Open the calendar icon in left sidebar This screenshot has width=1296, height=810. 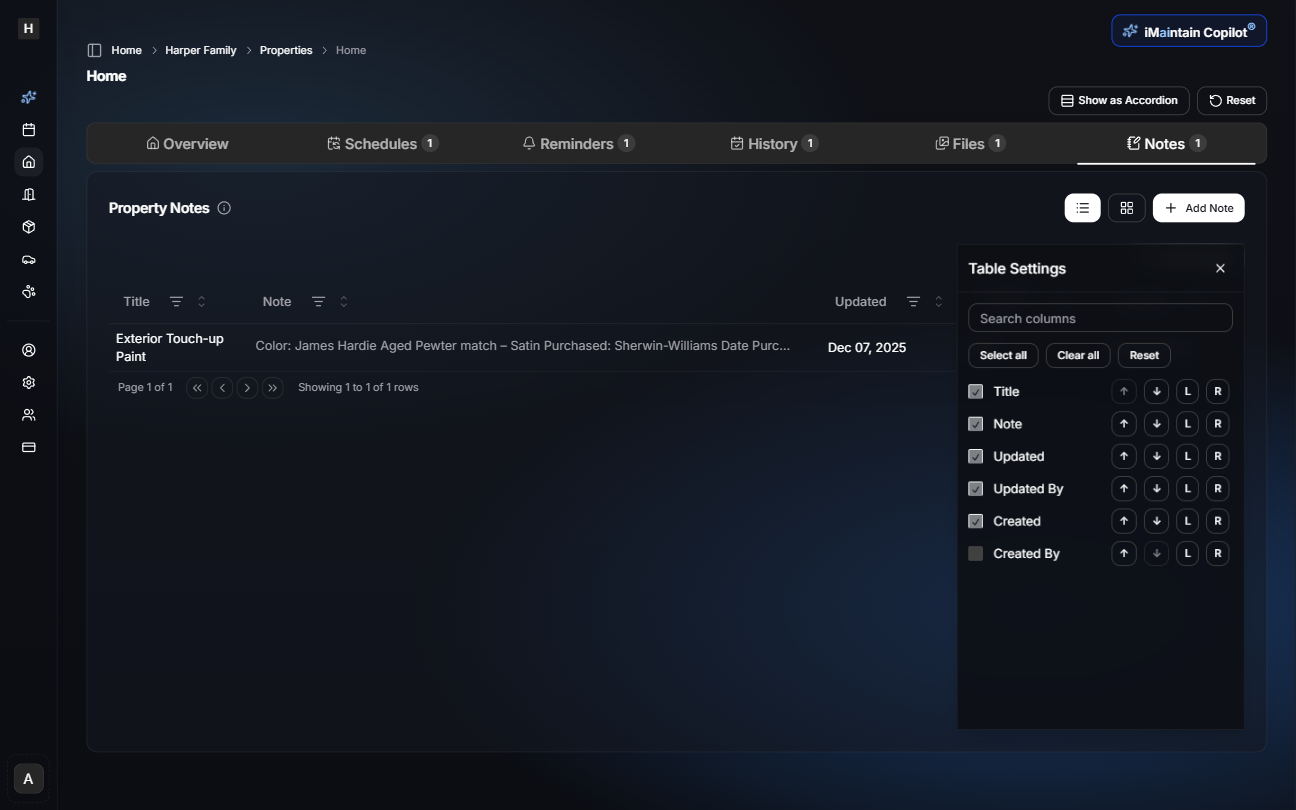pyautogui.click(x=29, y=130)
